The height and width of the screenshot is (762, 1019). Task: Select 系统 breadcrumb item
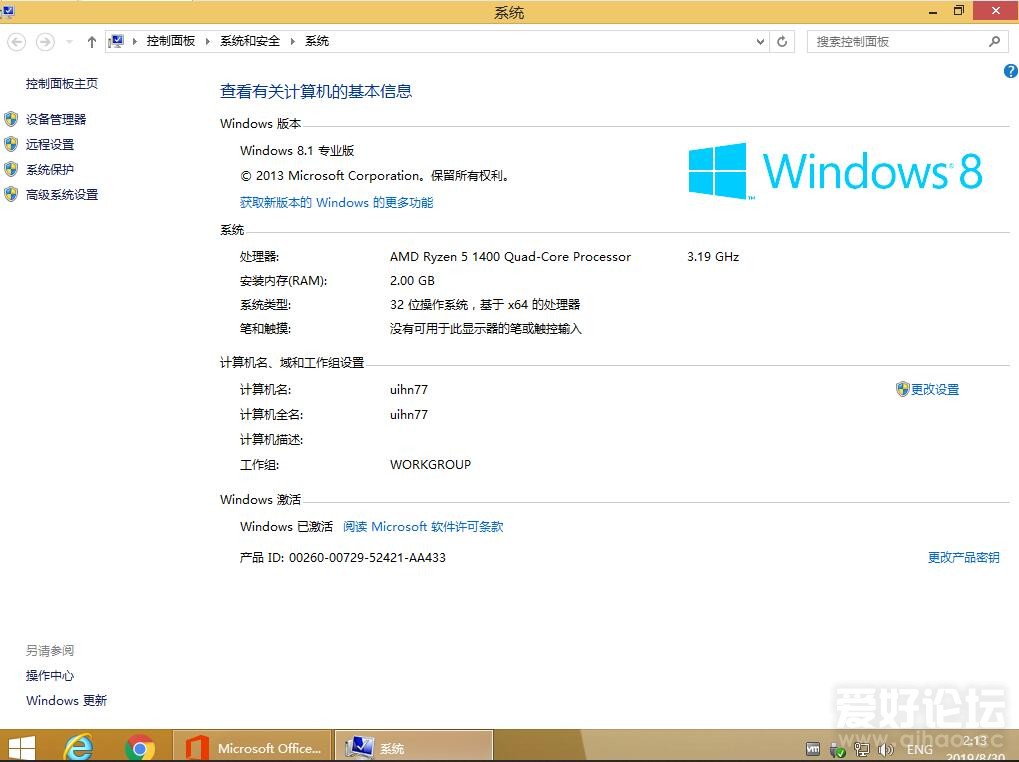317,41
